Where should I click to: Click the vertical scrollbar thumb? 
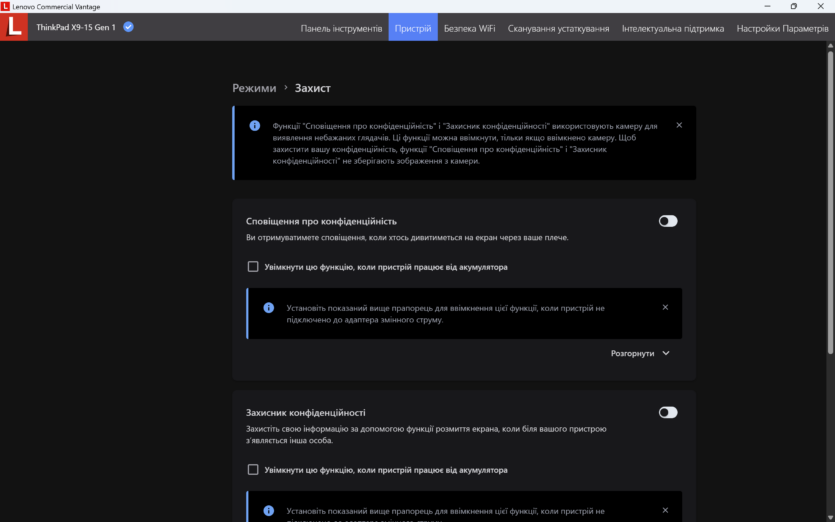pos(830,202)
